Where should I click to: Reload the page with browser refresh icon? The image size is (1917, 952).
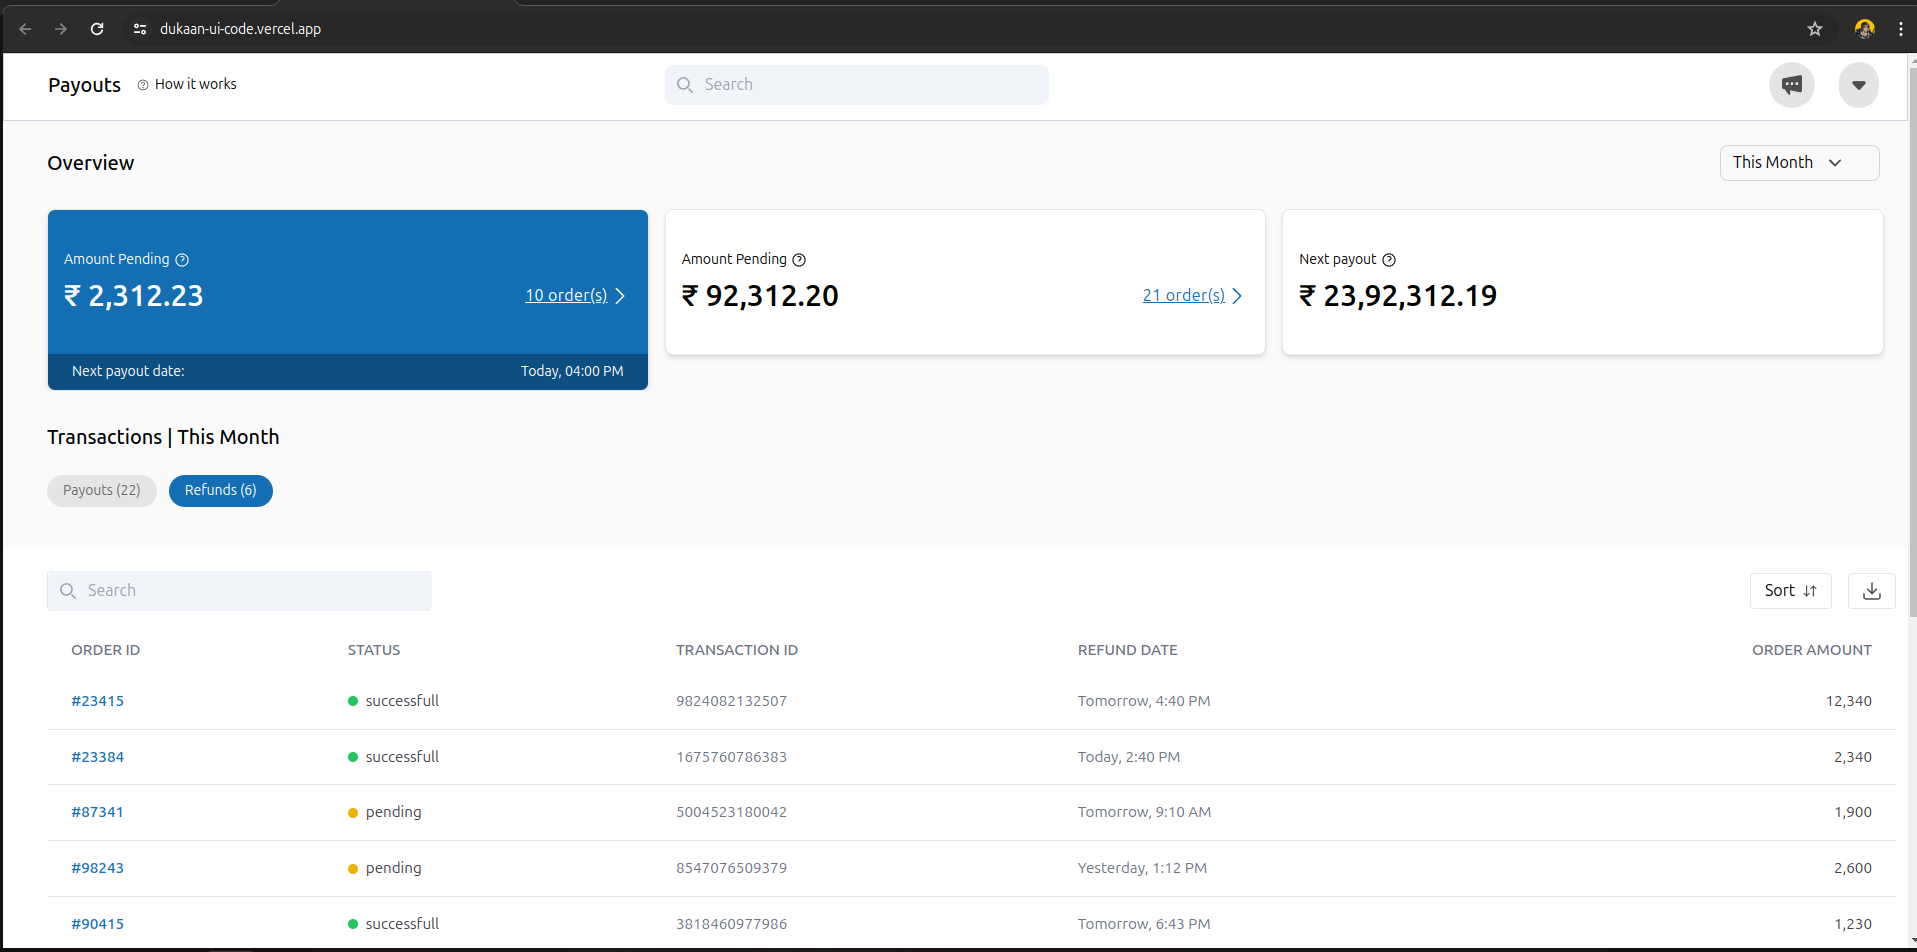click(97, 29)
